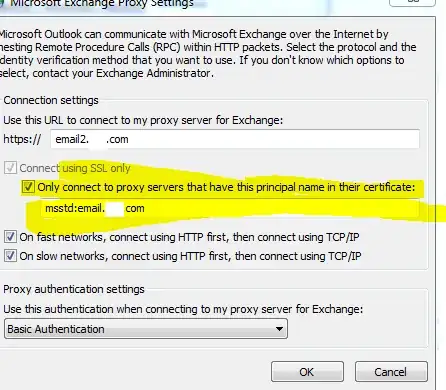Screen dimensions: 446x390
Task: Open the Basic Authentication combo box
Action: point(146,329)
